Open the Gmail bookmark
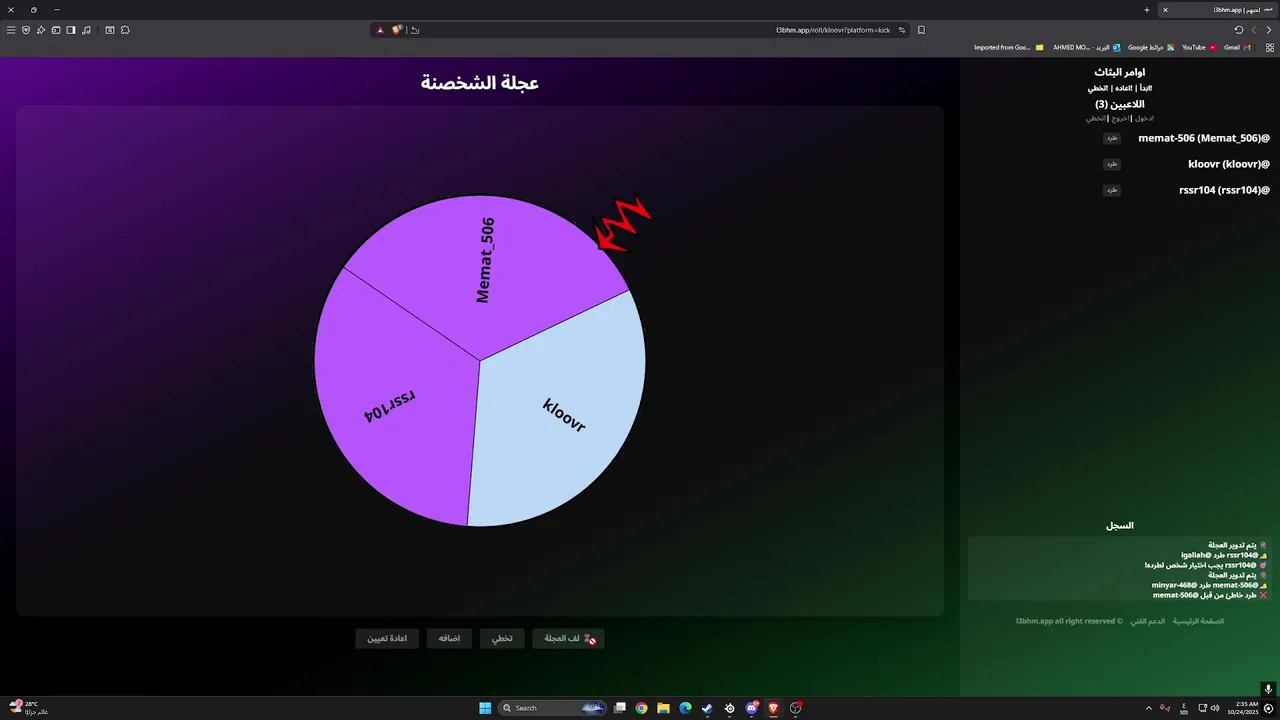1280x720 pixels. coord(1238,47)
